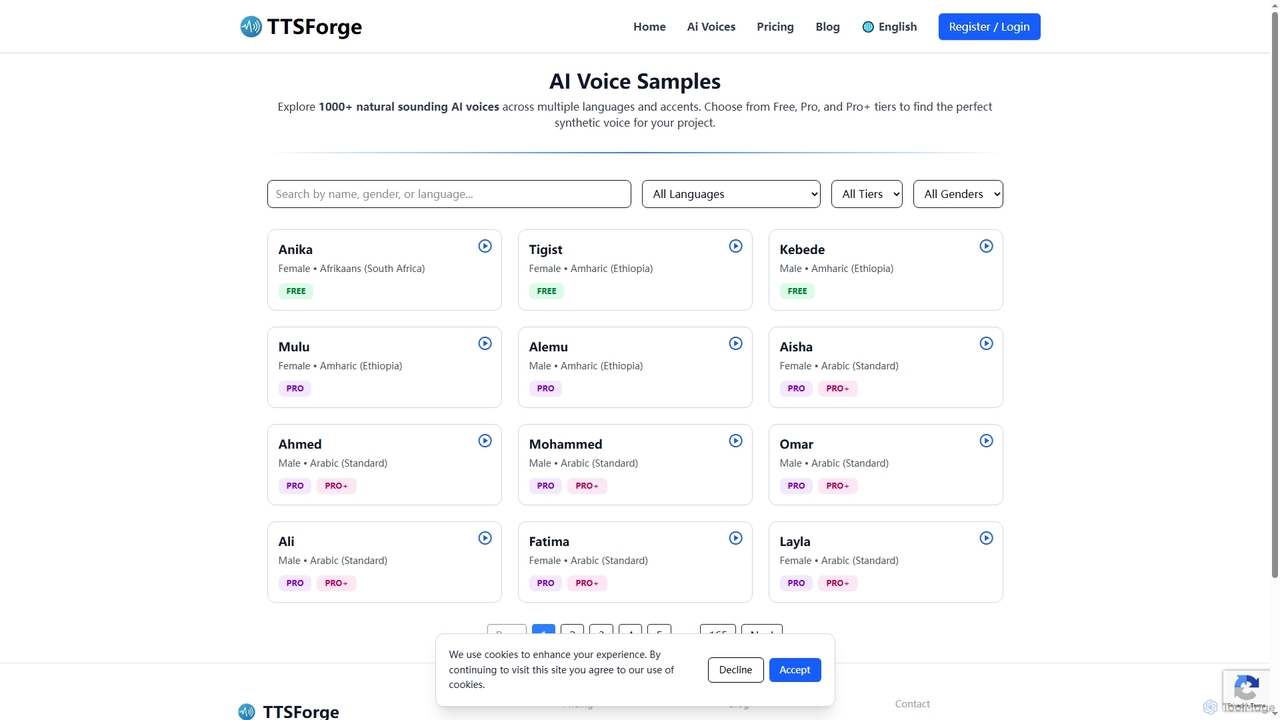Play the Ahmed voice sample

coord(485,440)
